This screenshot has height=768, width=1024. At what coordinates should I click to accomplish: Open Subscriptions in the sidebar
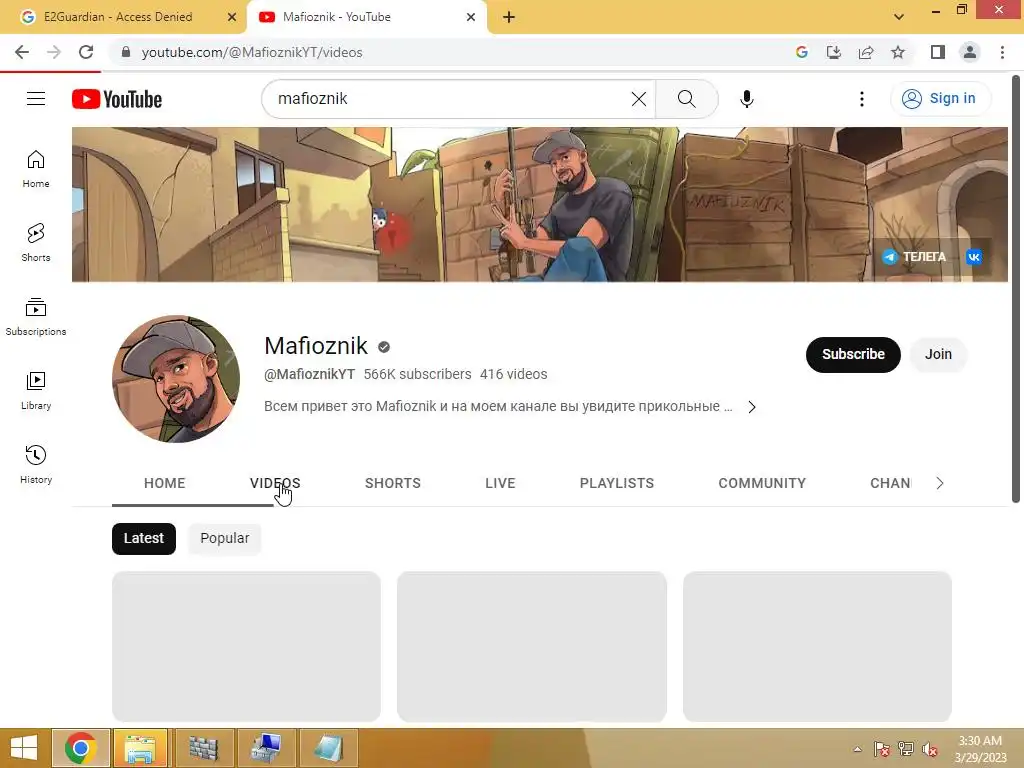pyautogui.click(x=36, y=317)
